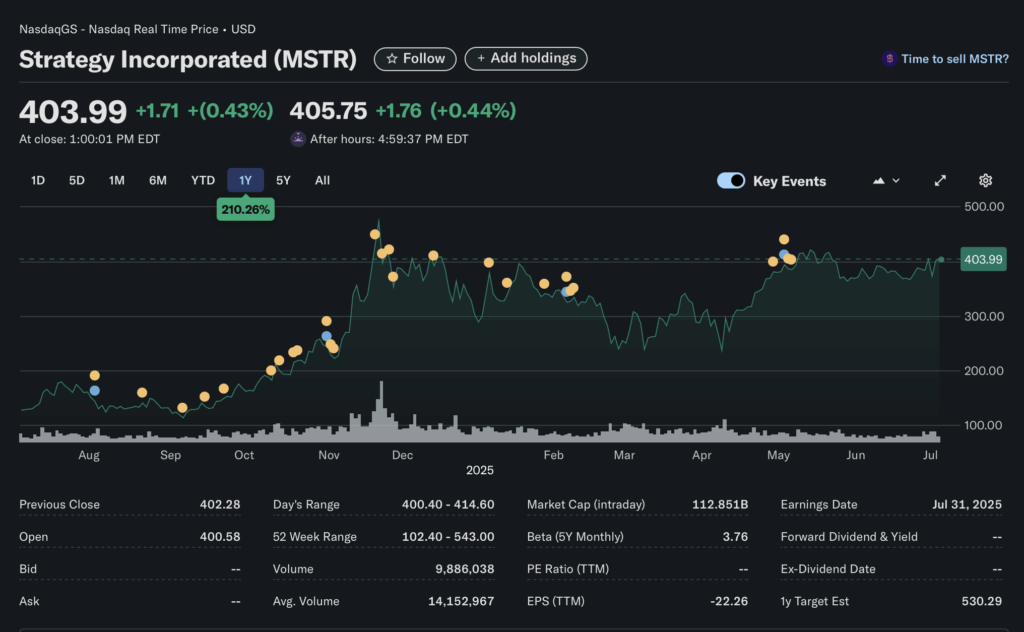Select the 6M time range
Screen dimensions: 1024x632
[x=158, y=181]
